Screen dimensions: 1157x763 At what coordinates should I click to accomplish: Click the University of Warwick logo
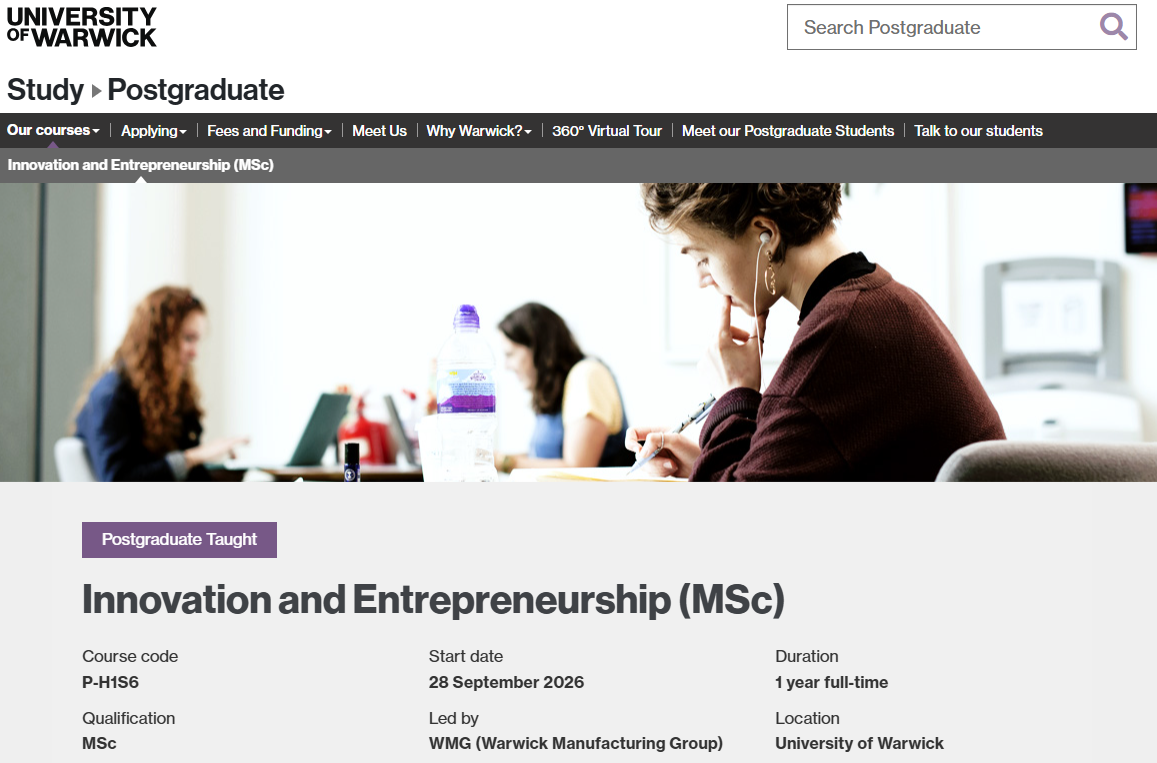pyautogui.click(x=82, y=27)
